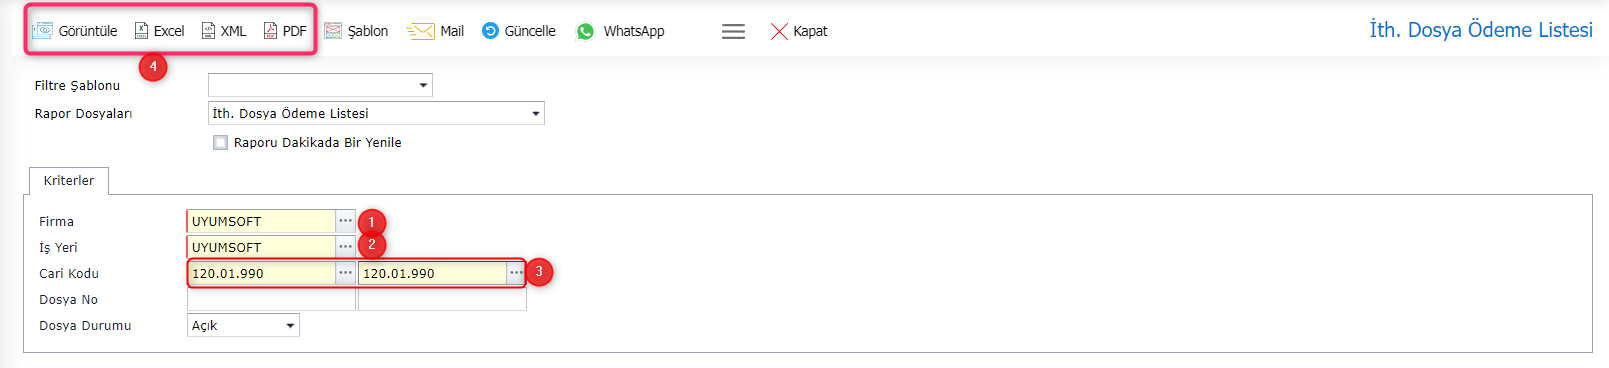Click the Görüntüle preview icon
The width and height of the screenshot is (1609, 368).
pos(43,31)
